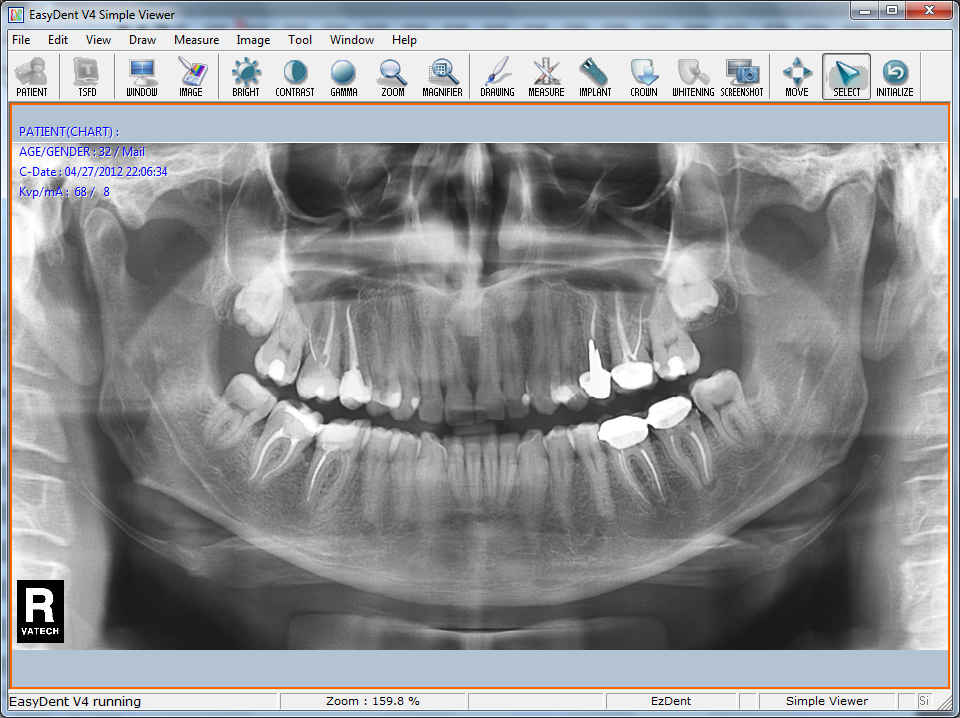Click the panoramic dental X-ray image
Image resolution: width=960 pixels, height=718 pixels.
tap(479, 396)
